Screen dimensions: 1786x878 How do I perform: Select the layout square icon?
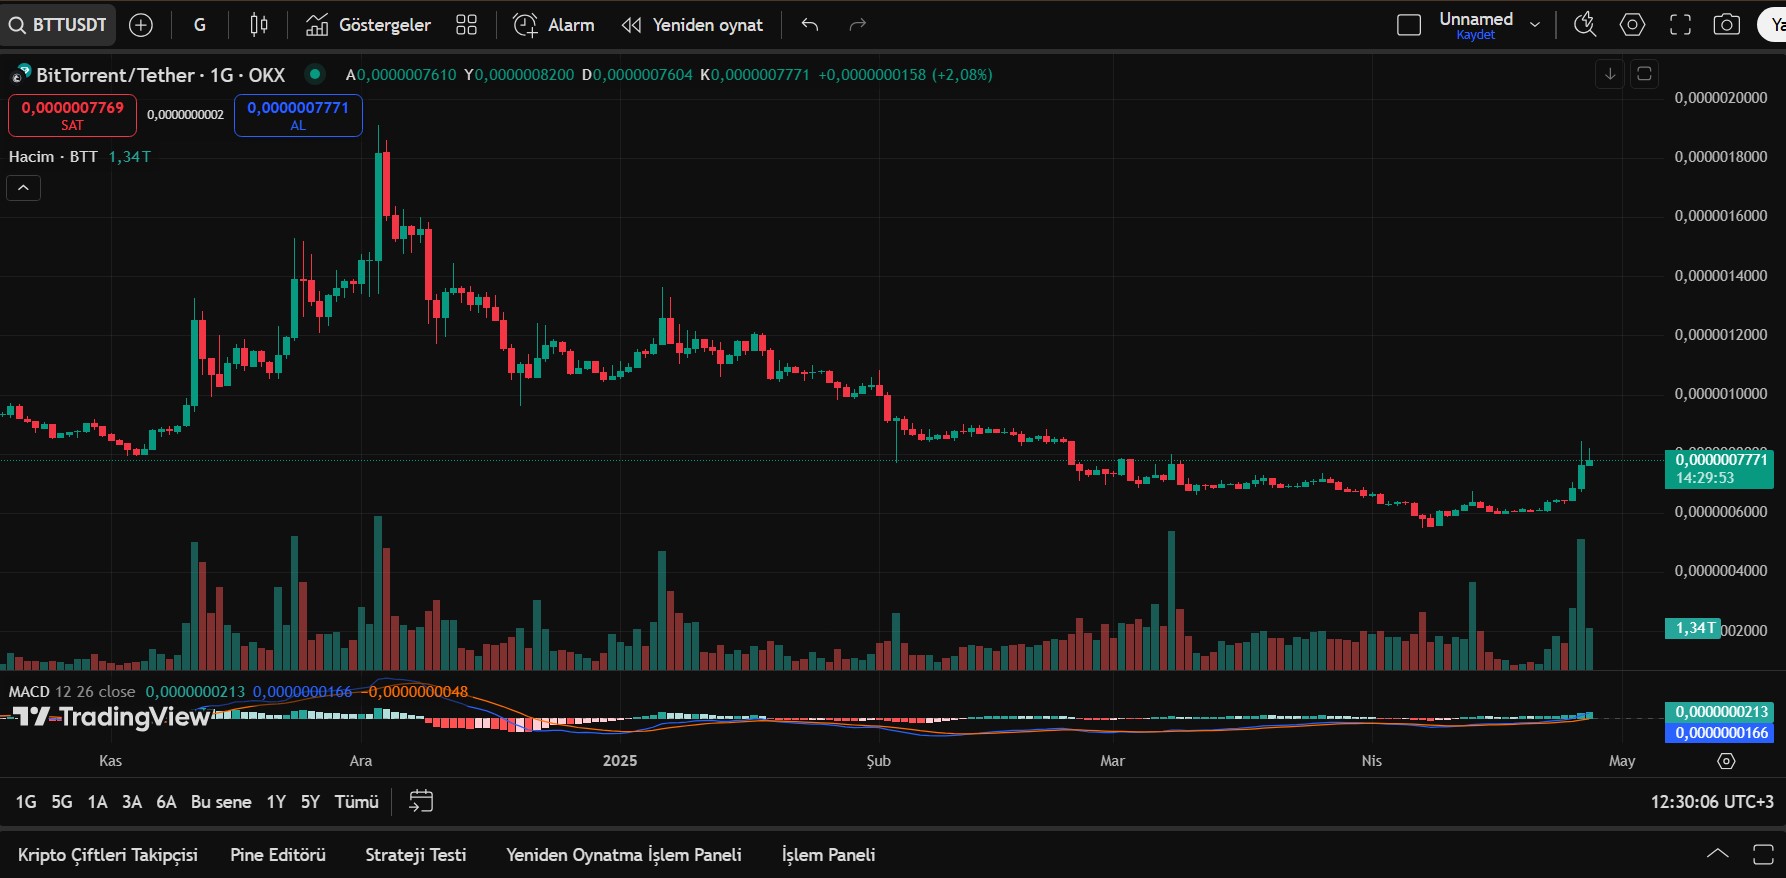tap(1409, 25)
